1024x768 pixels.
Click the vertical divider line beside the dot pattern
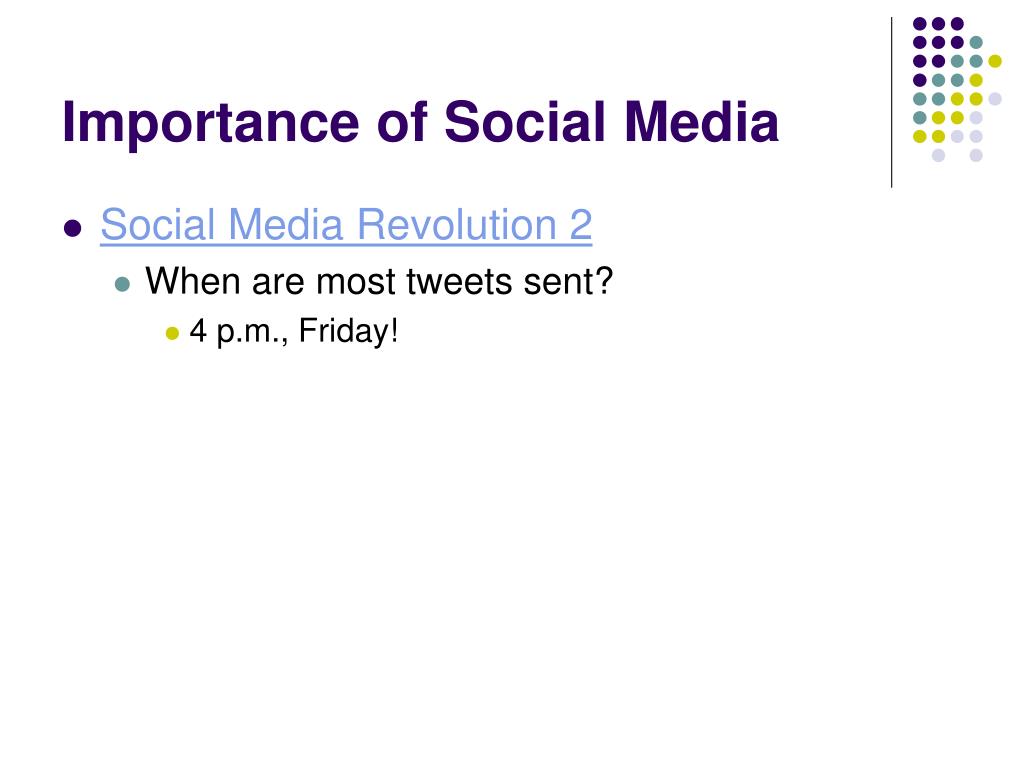point(891,103)
